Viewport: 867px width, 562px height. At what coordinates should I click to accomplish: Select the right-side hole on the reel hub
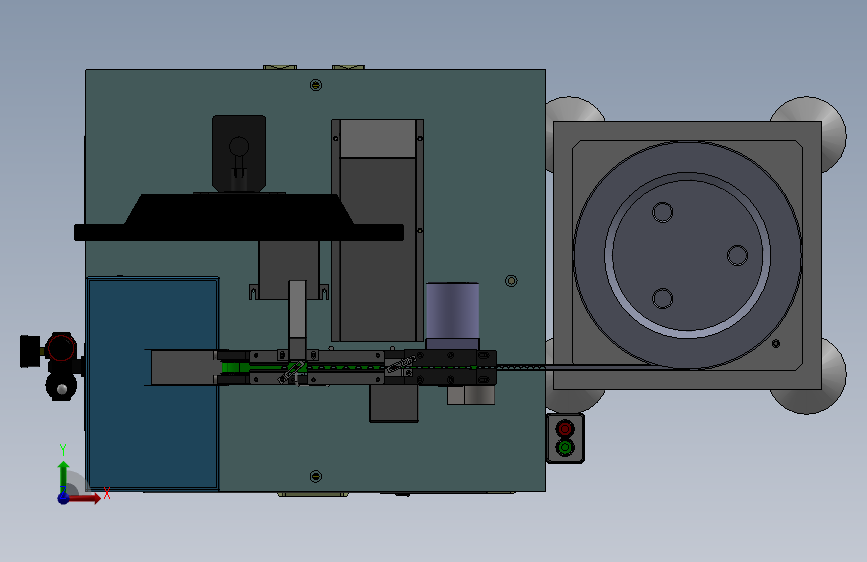tap(737, 256)
